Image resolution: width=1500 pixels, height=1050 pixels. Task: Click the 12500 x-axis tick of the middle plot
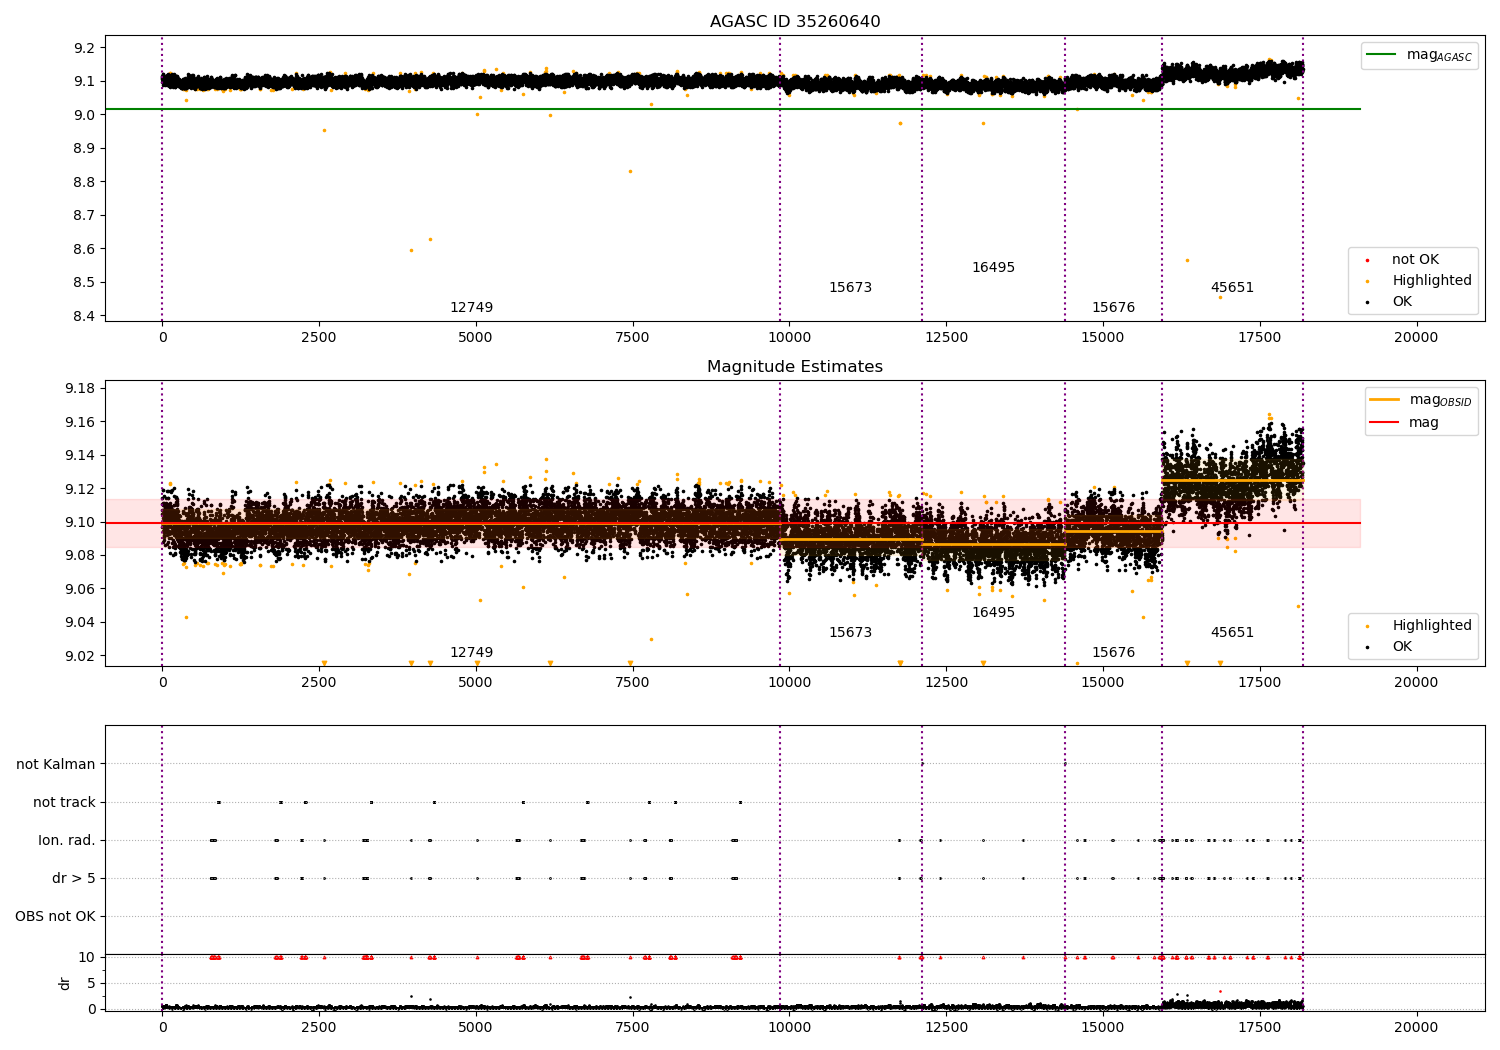pos(946,682)
